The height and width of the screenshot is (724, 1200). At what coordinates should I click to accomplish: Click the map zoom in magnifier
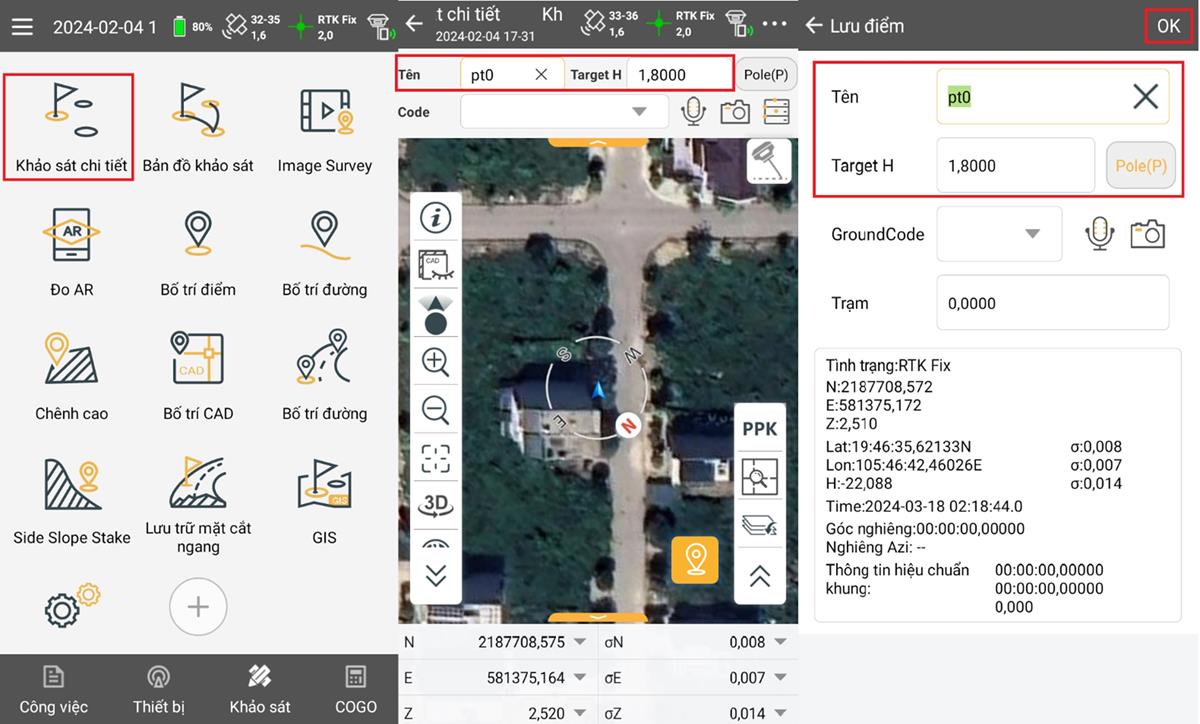(436, 362)
